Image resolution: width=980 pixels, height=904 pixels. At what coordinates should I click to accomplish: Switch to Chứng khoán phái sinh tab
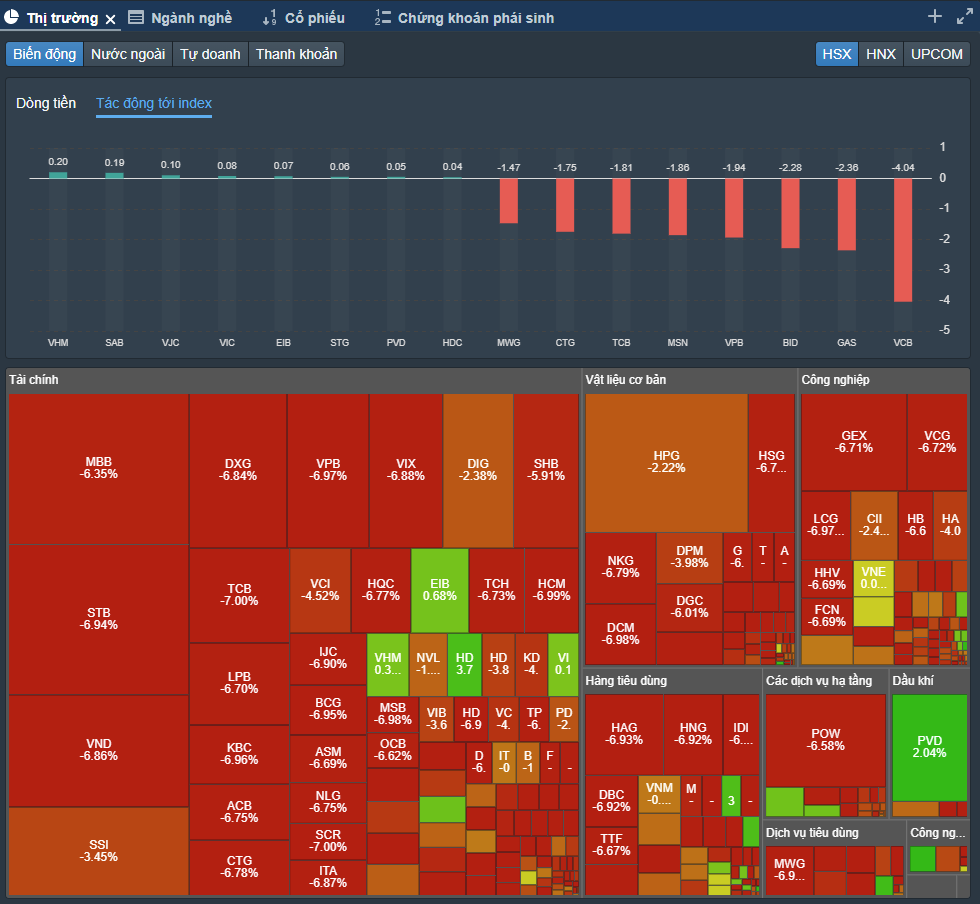click(475, 18)
